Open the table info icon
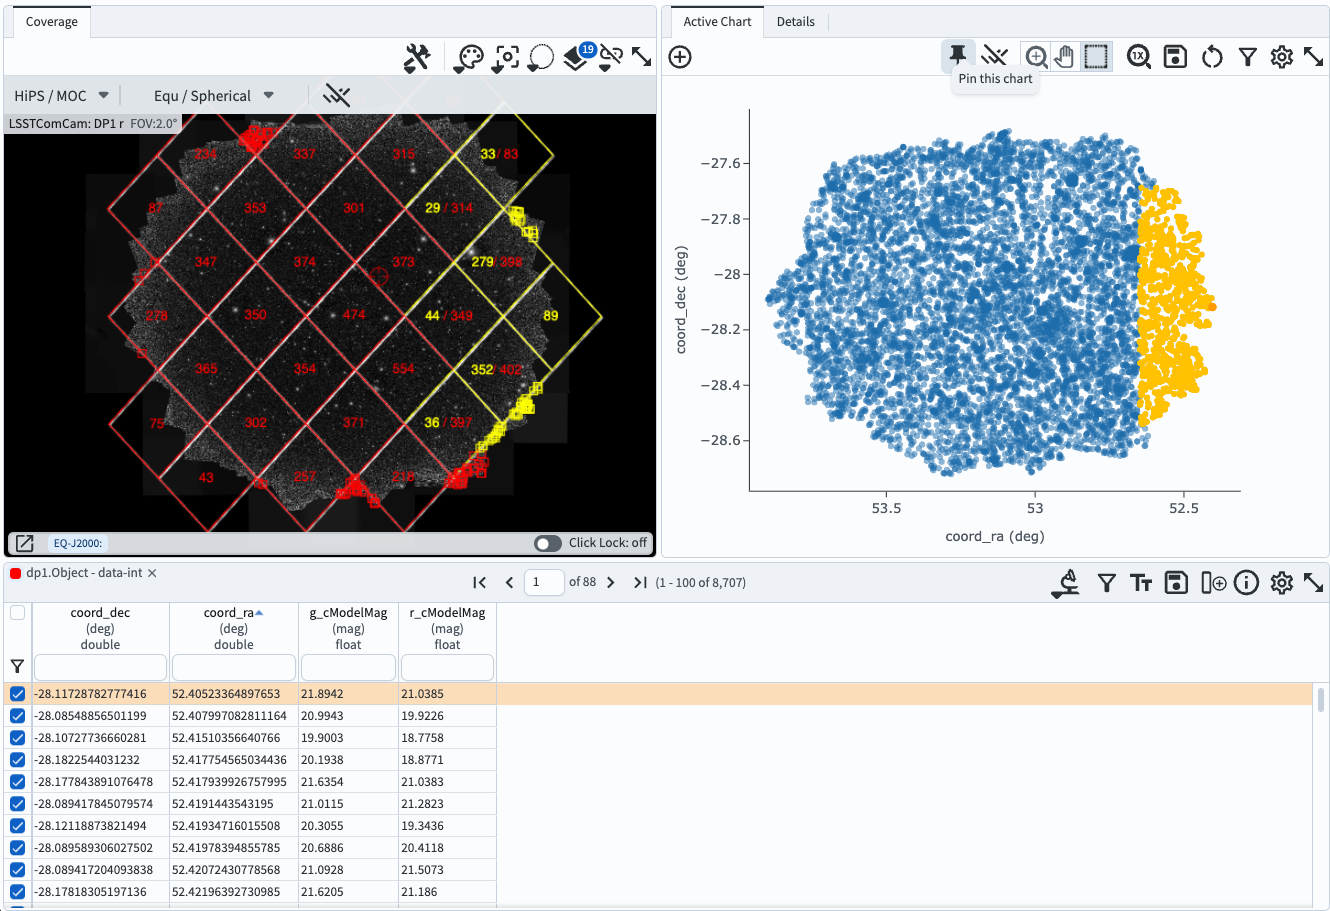 coord(1246,583)
